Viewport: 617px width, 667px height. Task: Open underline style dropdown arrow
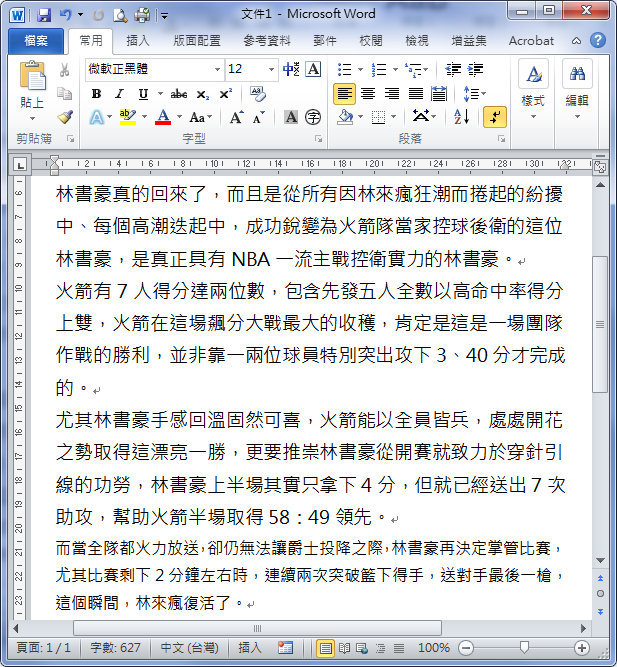[160, 94]
